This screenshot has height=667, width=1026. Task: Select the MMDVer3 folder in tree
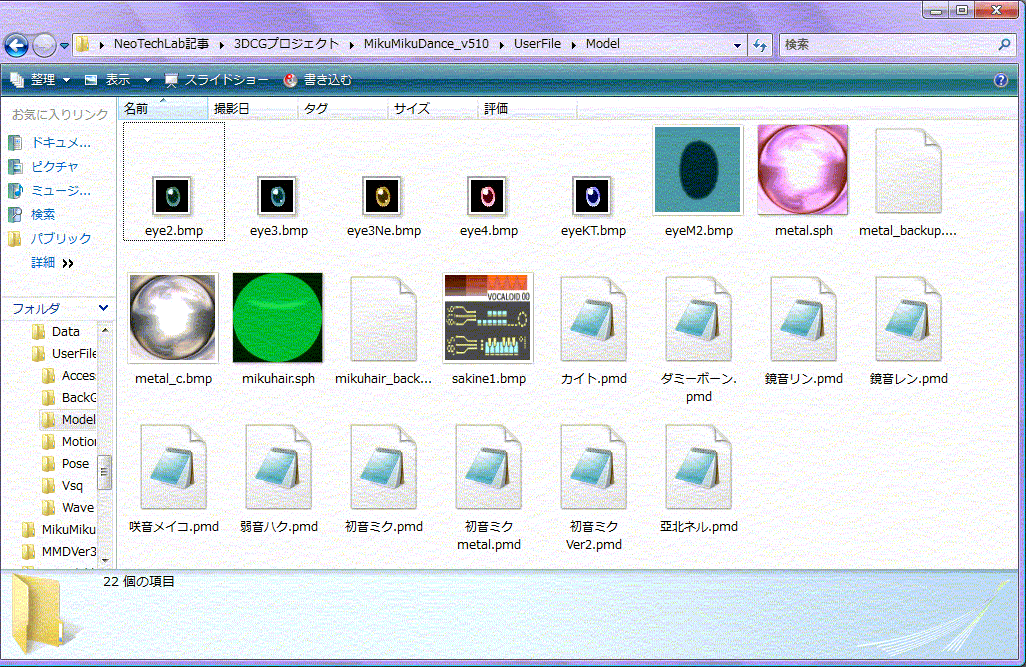(59, 552)
